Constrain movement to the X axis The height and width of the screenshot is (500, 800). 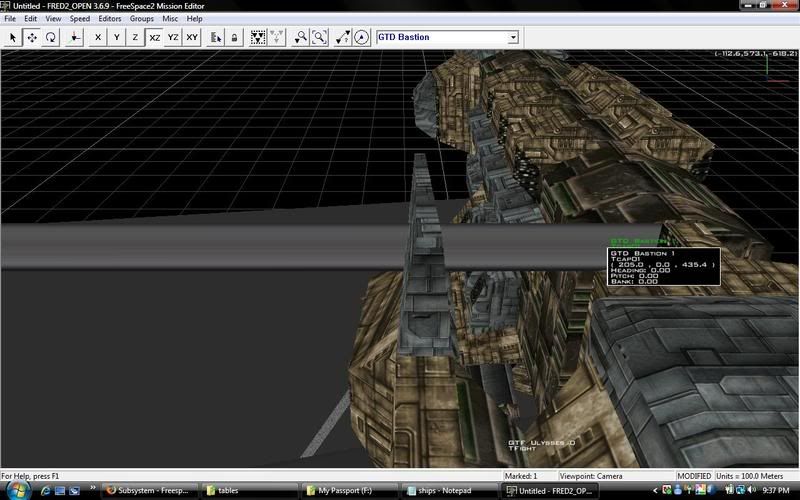(x=98, y=37)
